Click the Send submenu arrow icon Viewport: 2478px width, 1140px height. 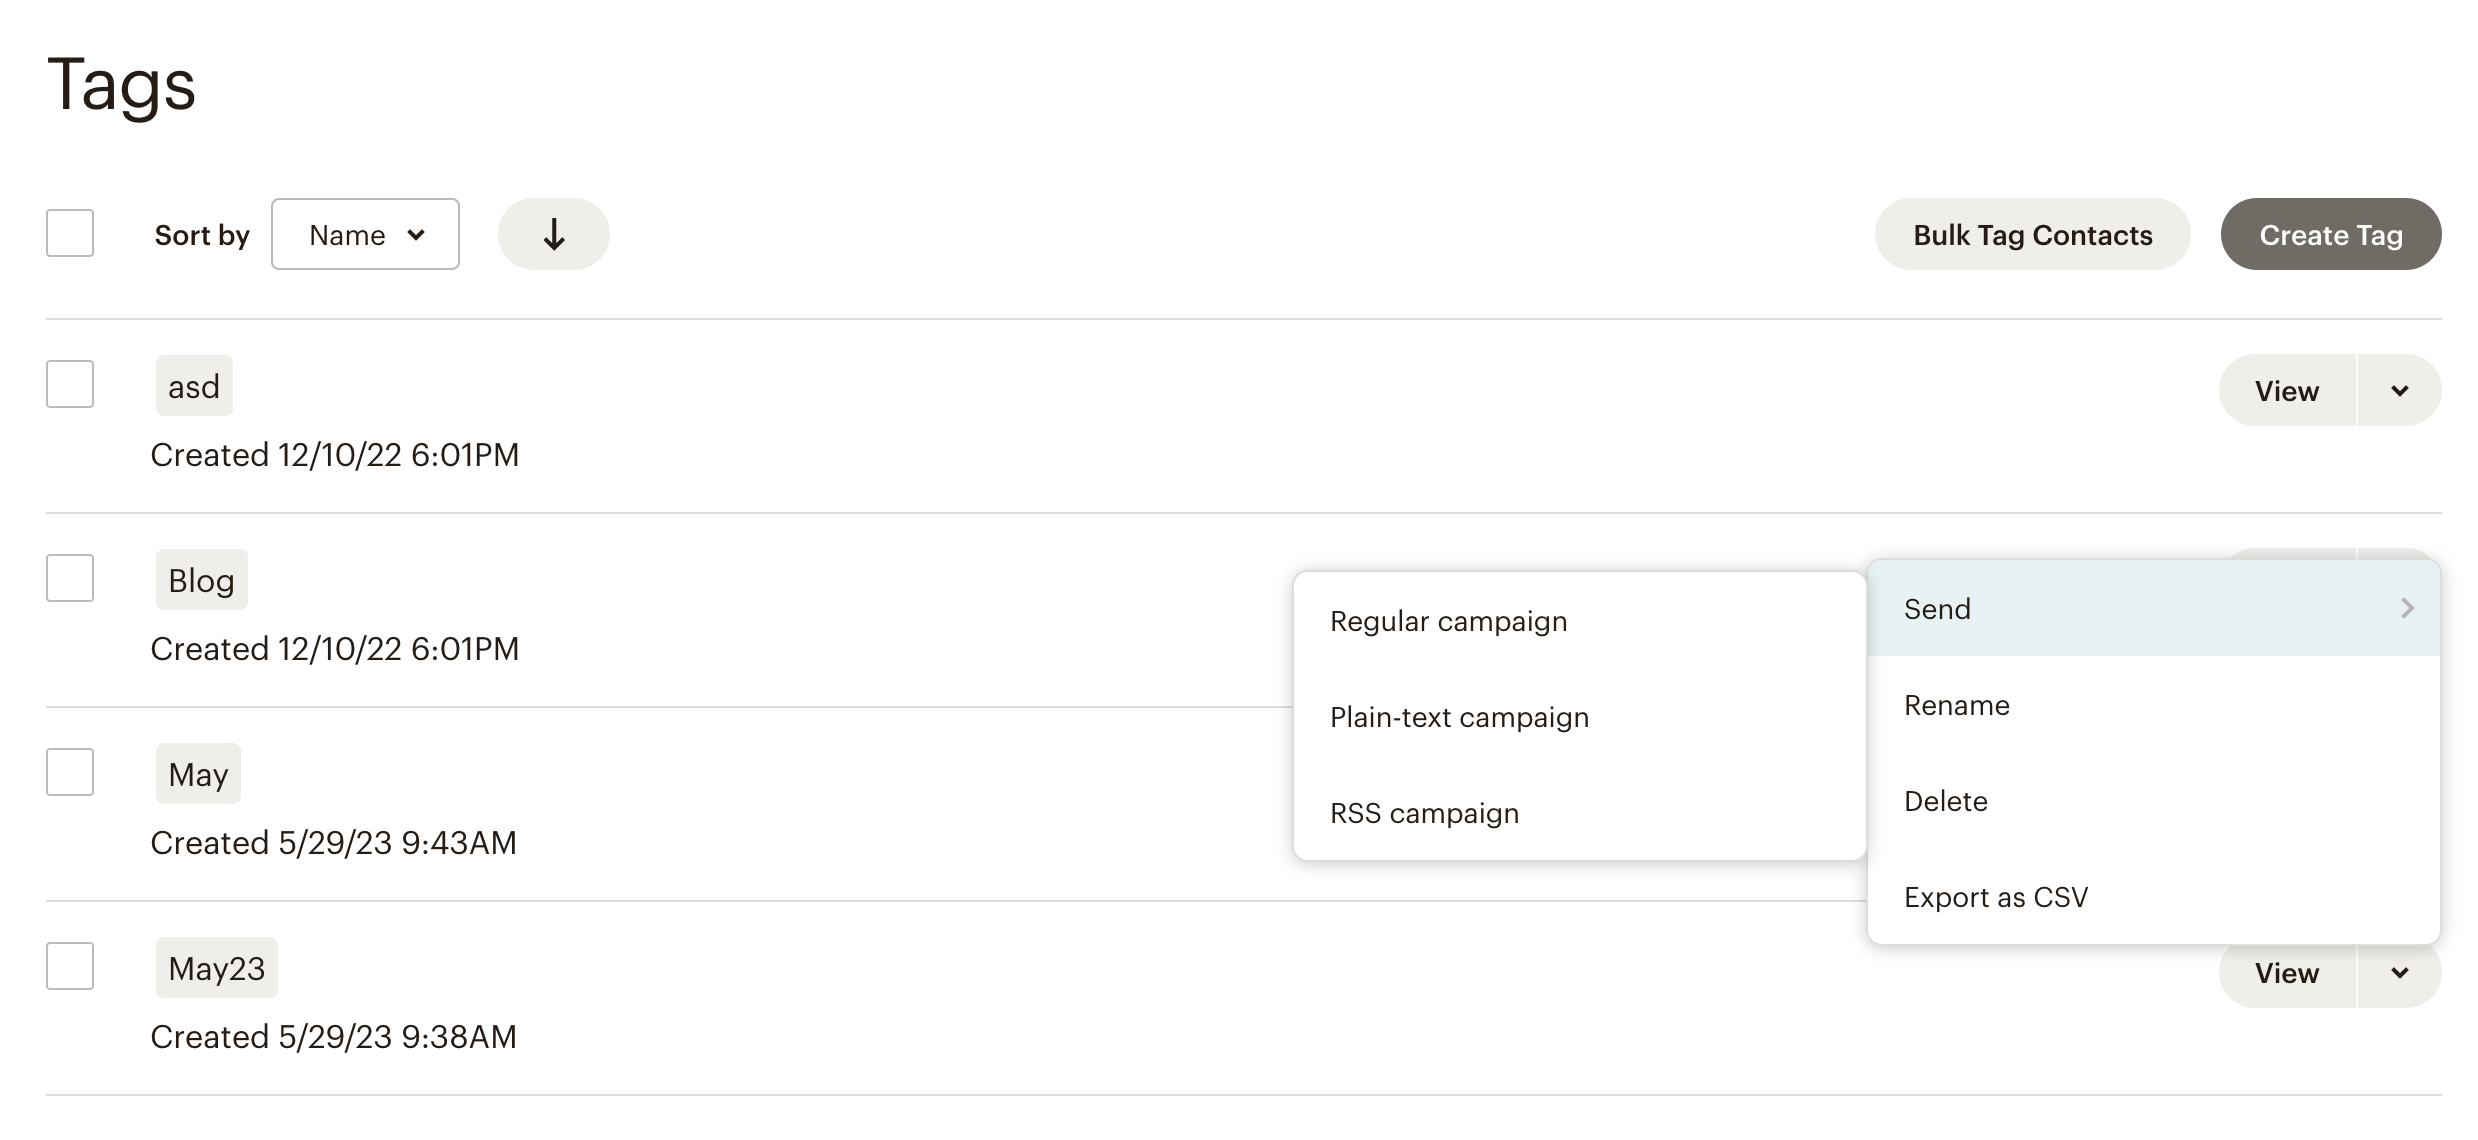(2407, 608)
